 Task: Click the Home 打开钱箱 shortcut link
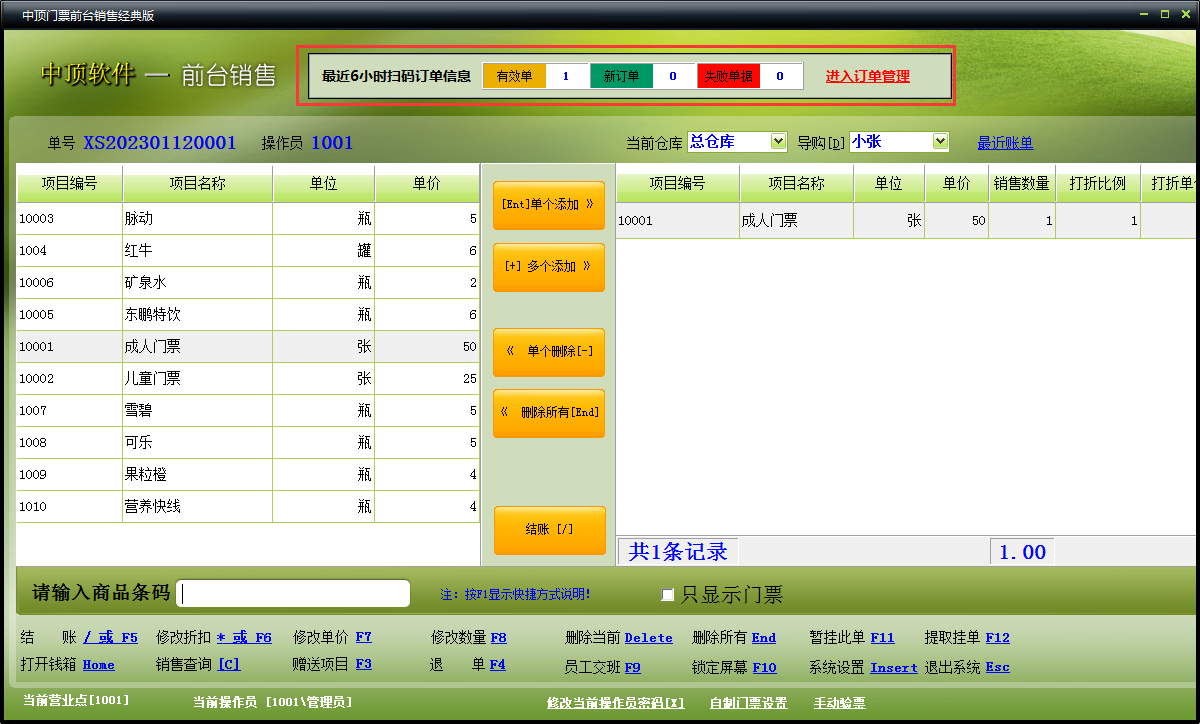tap(98, 665)
